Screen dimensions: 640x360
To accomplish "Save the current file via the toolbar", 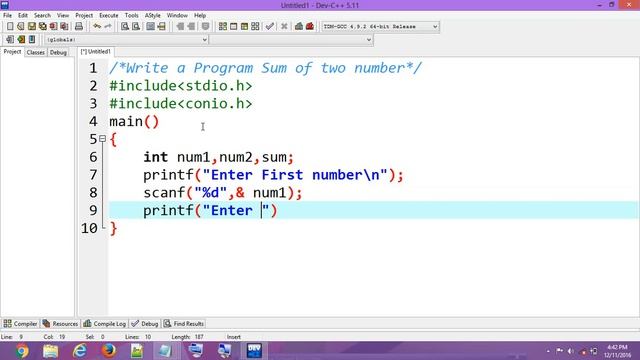I will (x=31, y=27).
